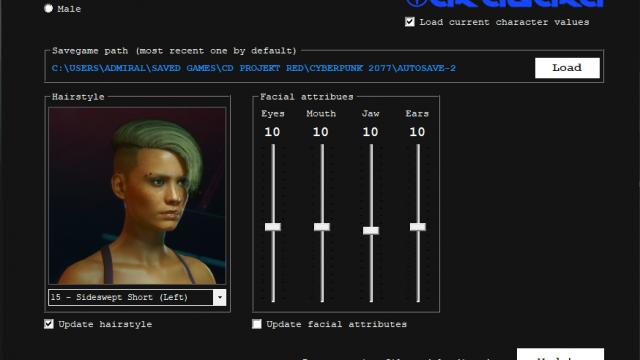Screen dimensions: 640x360
Task: Click the hairstyle preview image
Action: (137, 196)
